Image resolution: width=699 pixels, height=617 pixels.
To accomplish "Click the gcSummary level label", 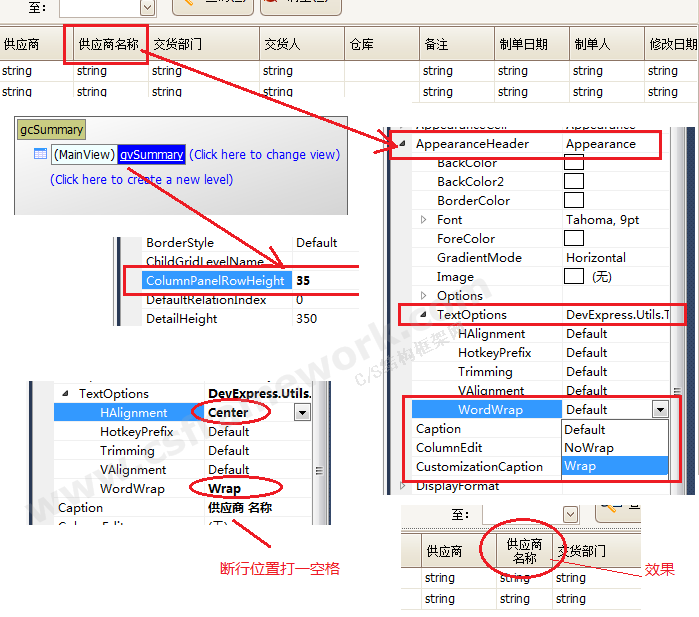I will click(51, 130).
